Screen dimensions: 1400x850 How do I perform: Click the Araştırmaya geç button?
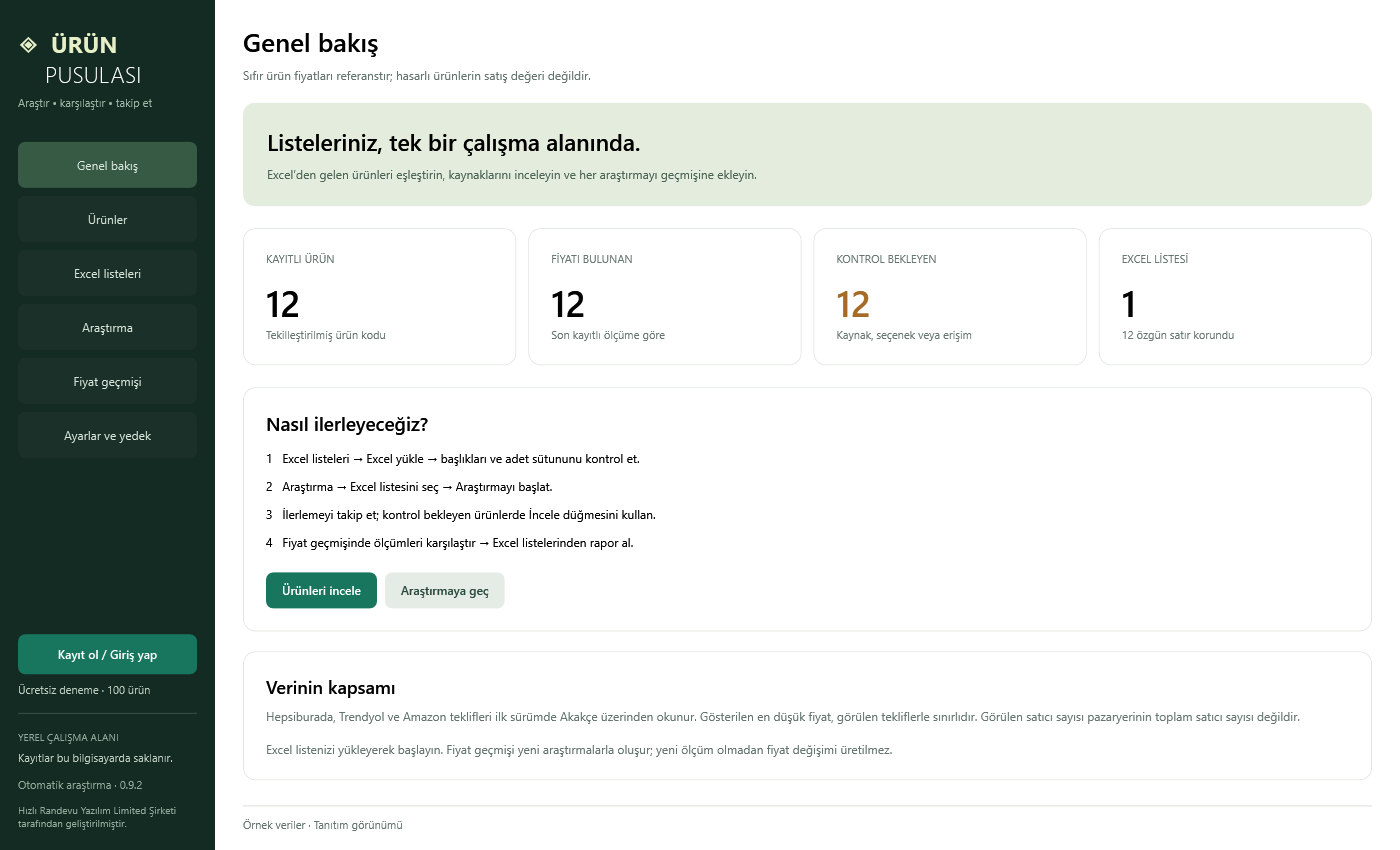click(445, 590)
